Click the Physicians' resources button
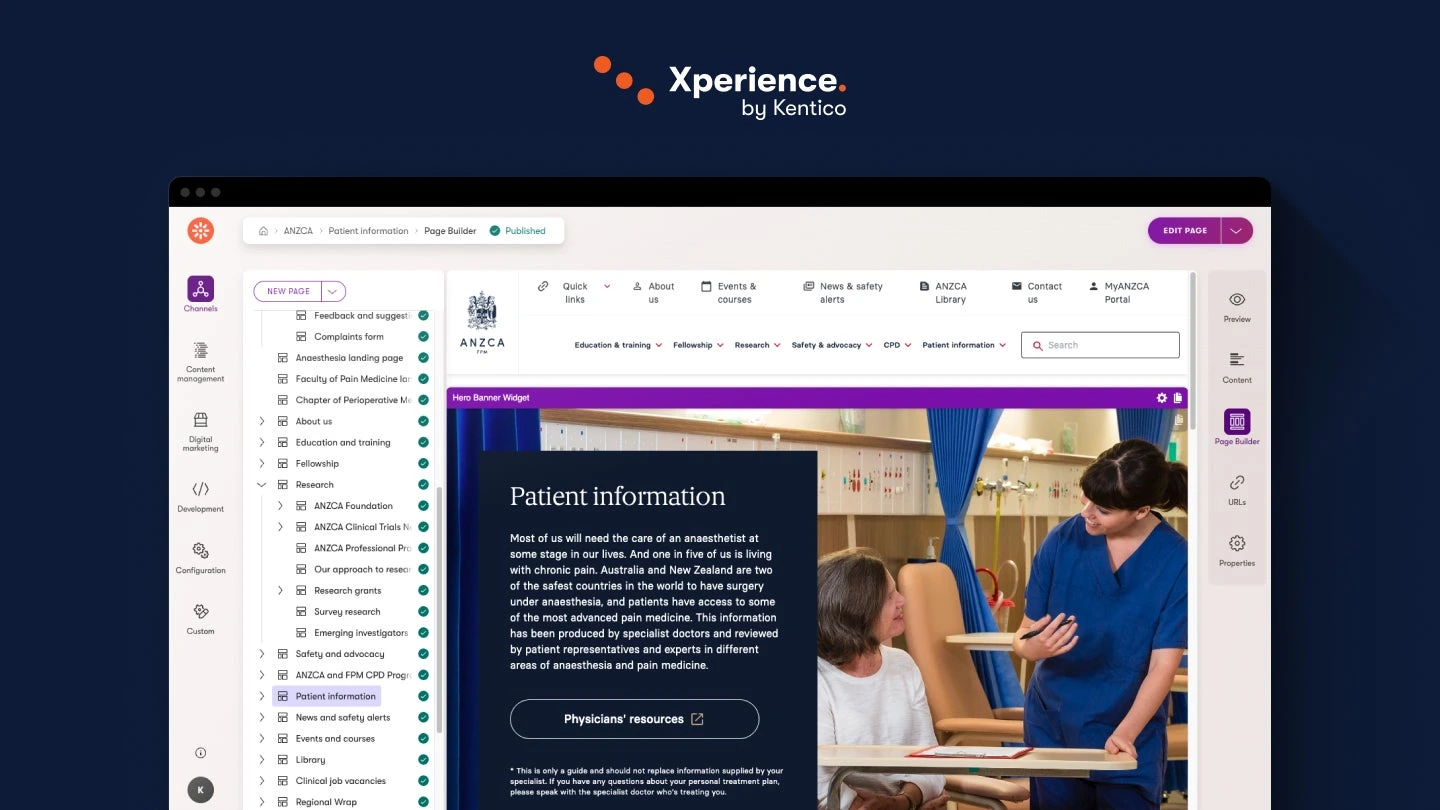 (634, 719)
